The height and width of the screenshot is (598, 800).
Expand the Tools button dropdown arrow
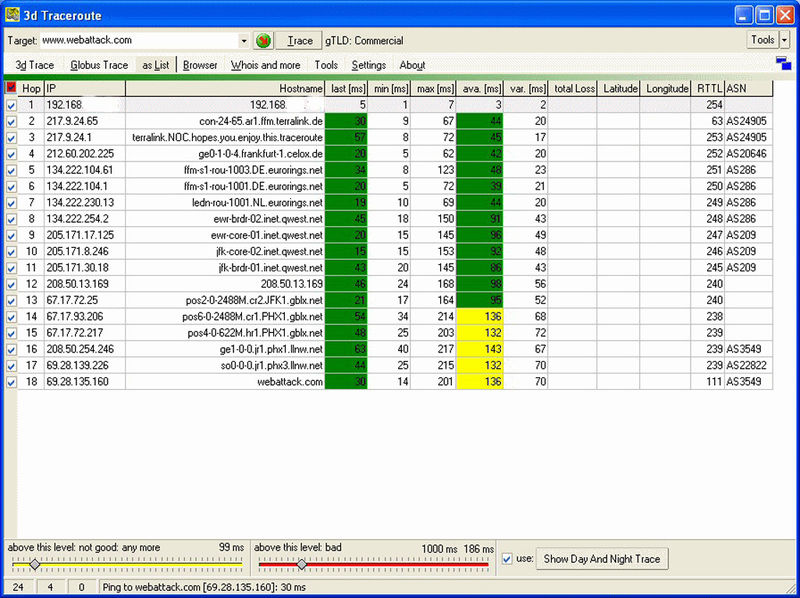785,39
